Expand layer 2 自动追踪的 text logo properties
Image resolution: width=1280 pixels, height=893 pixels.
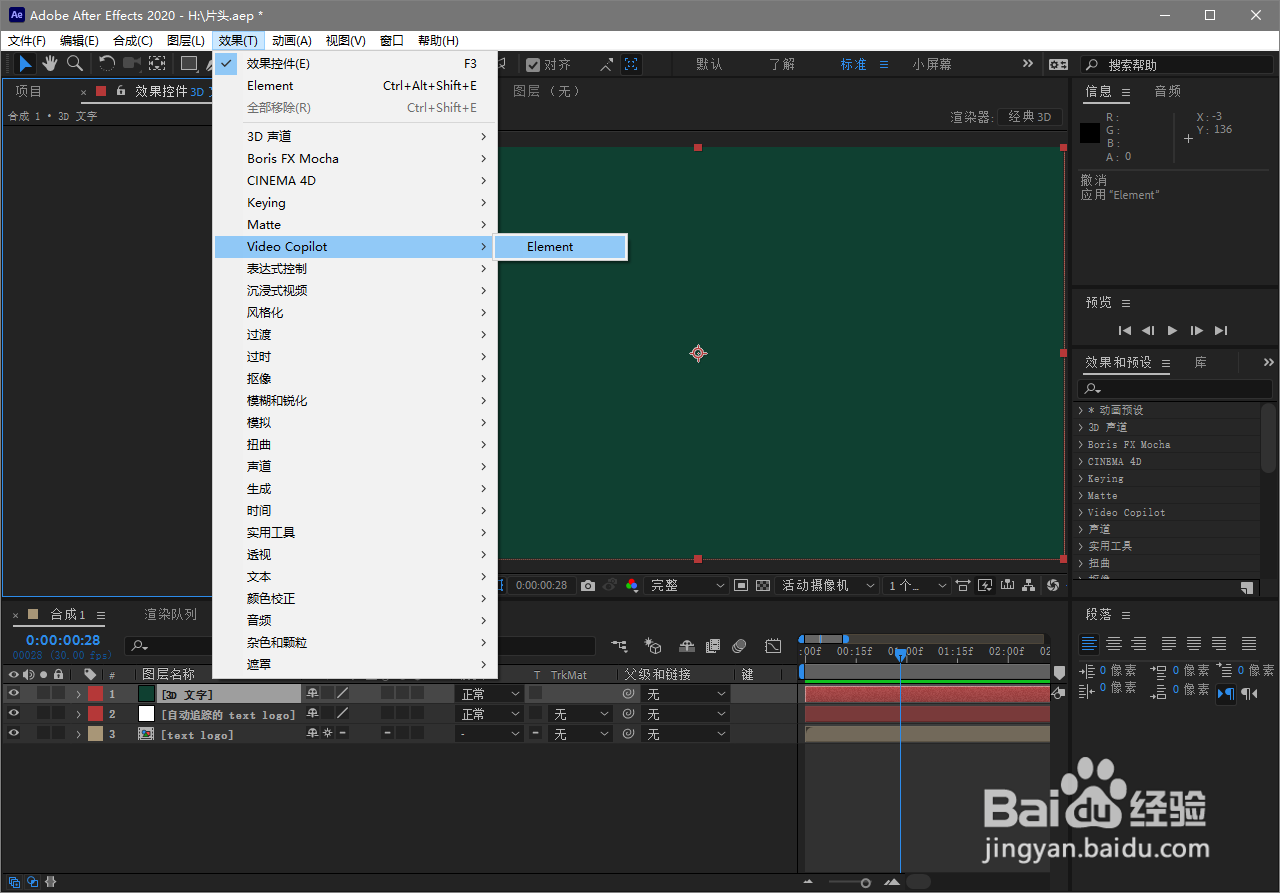click(x=78, y=714)
